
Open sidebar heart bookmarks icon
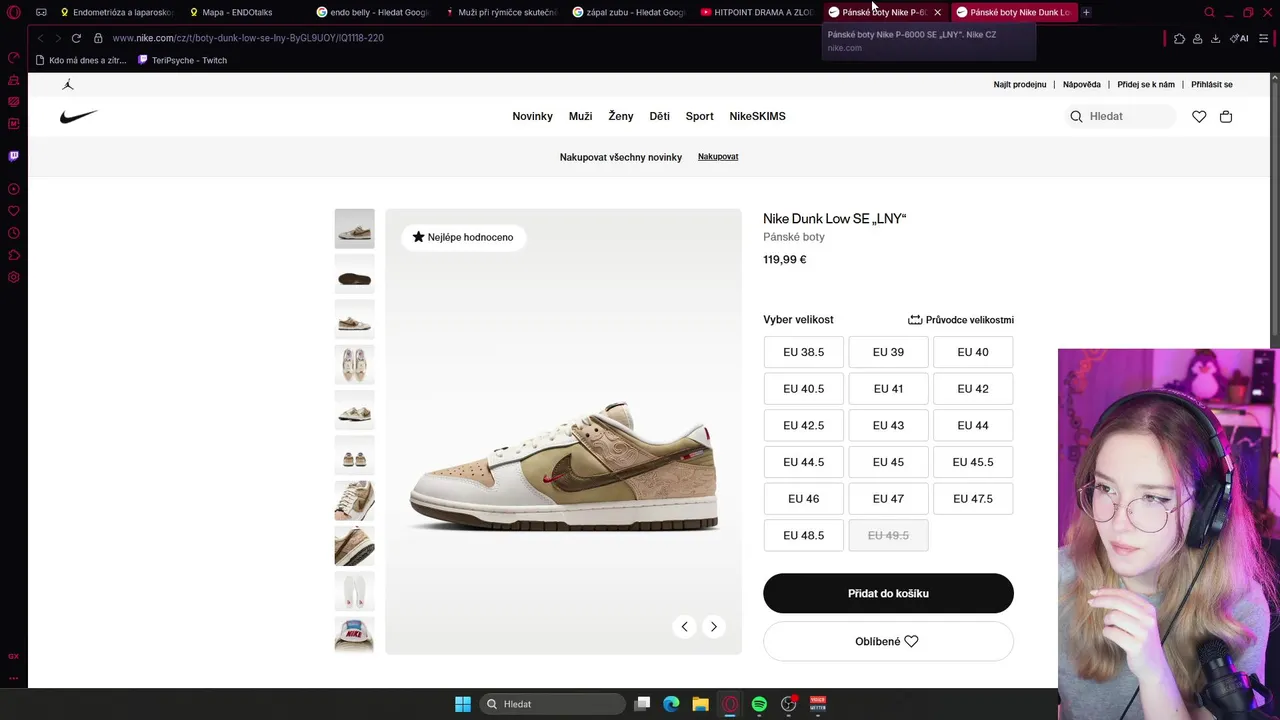[x=14, y=211]
